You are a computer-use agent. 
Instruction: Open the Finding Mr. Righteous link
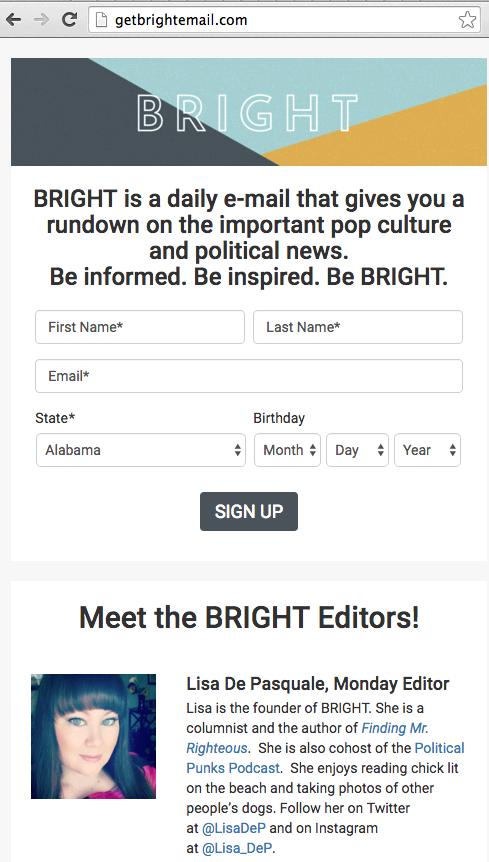pos(307,738)
